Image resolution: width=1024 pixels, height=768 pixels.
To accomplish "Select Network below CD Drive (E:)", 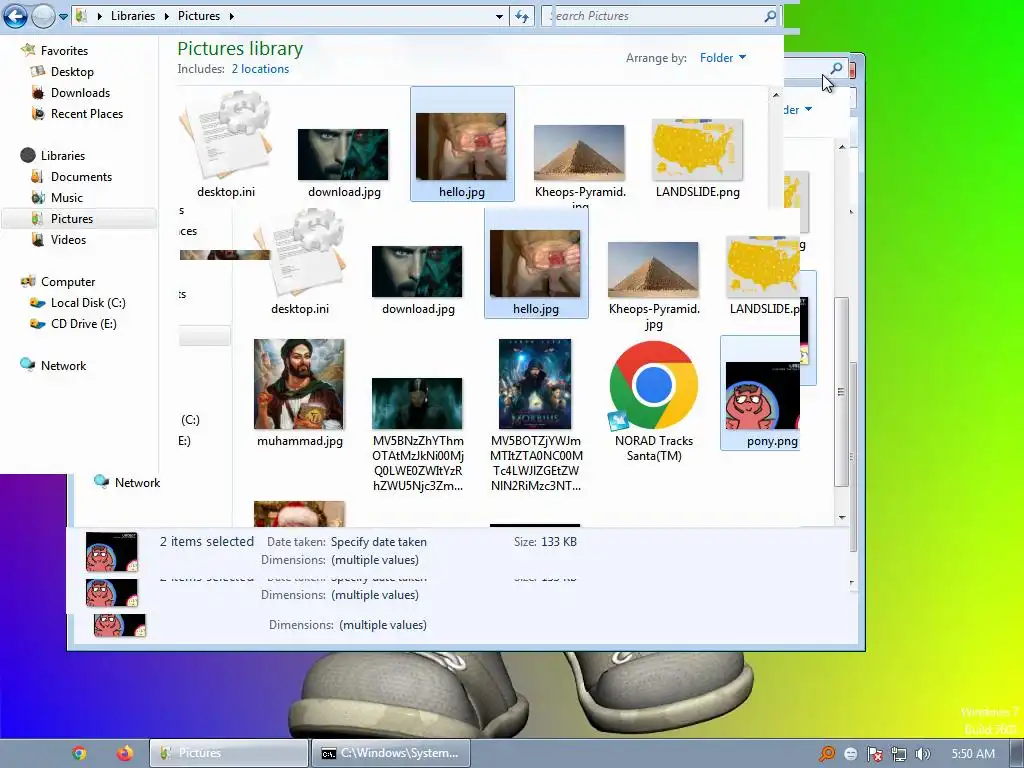I will pos(63,366).
